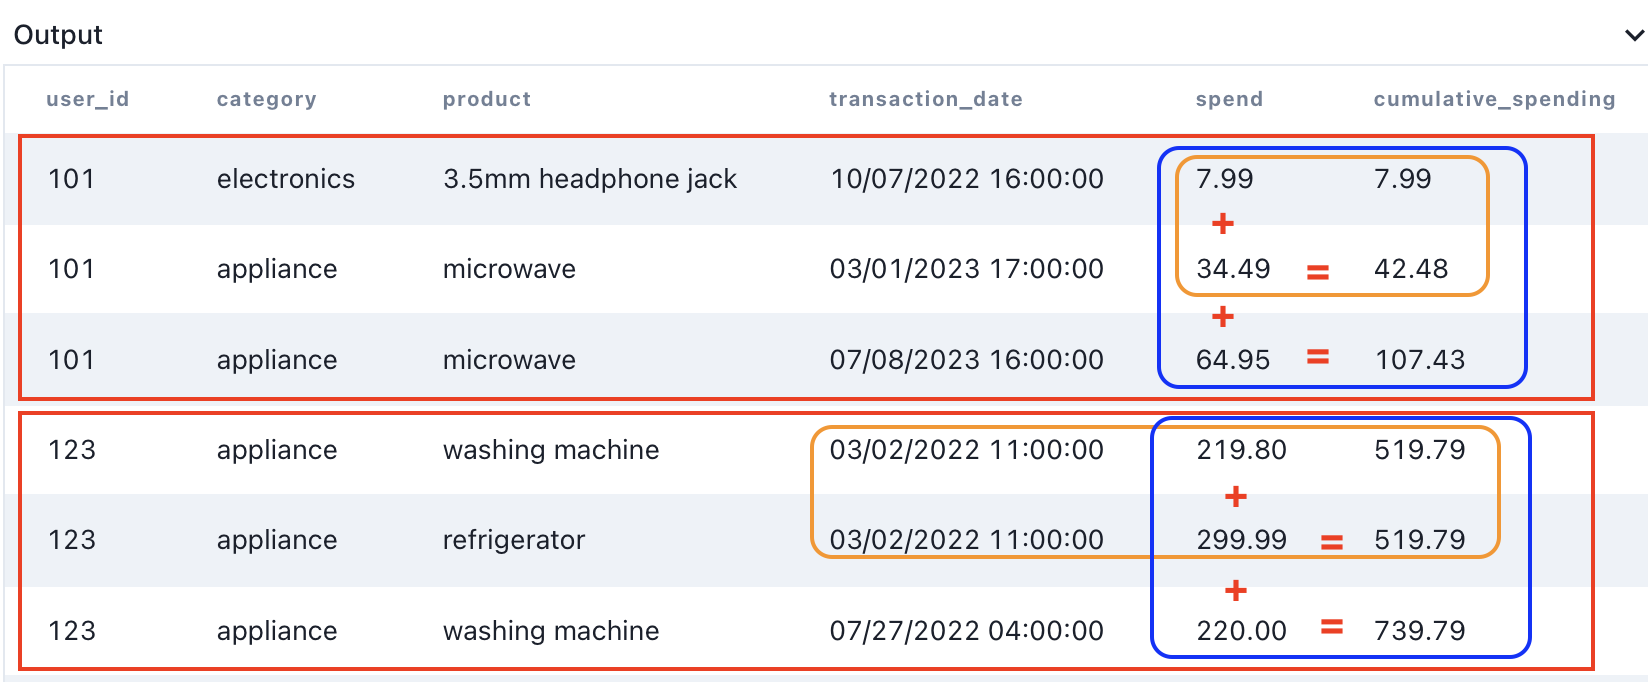1648x682 pixels.
Task: Select the cumulative total 107.43
Action: pos(1420,360)
